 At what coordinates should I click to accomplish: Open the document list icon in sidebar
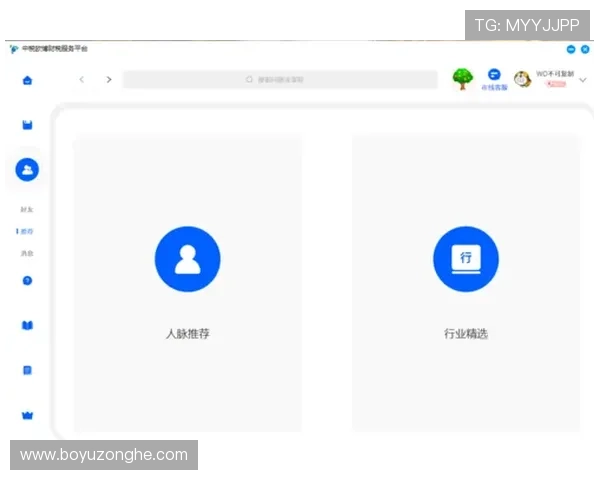pyautogui.click(x=27, y=370)
